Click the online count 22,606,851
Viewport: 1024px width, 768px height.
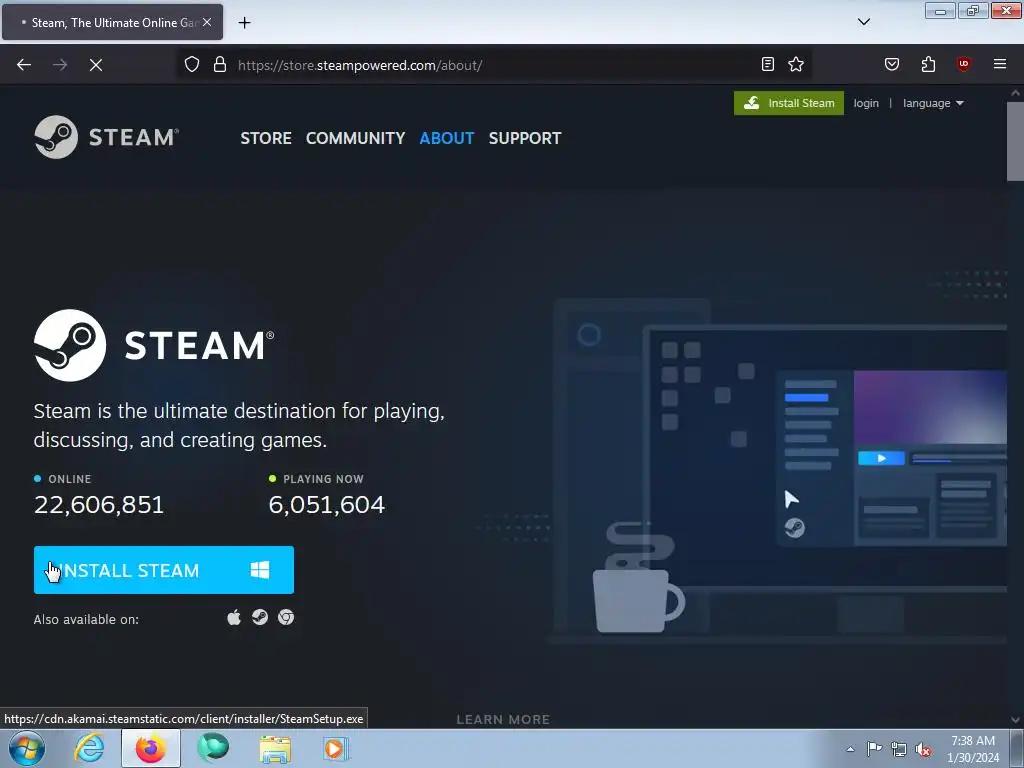point(99,505)
